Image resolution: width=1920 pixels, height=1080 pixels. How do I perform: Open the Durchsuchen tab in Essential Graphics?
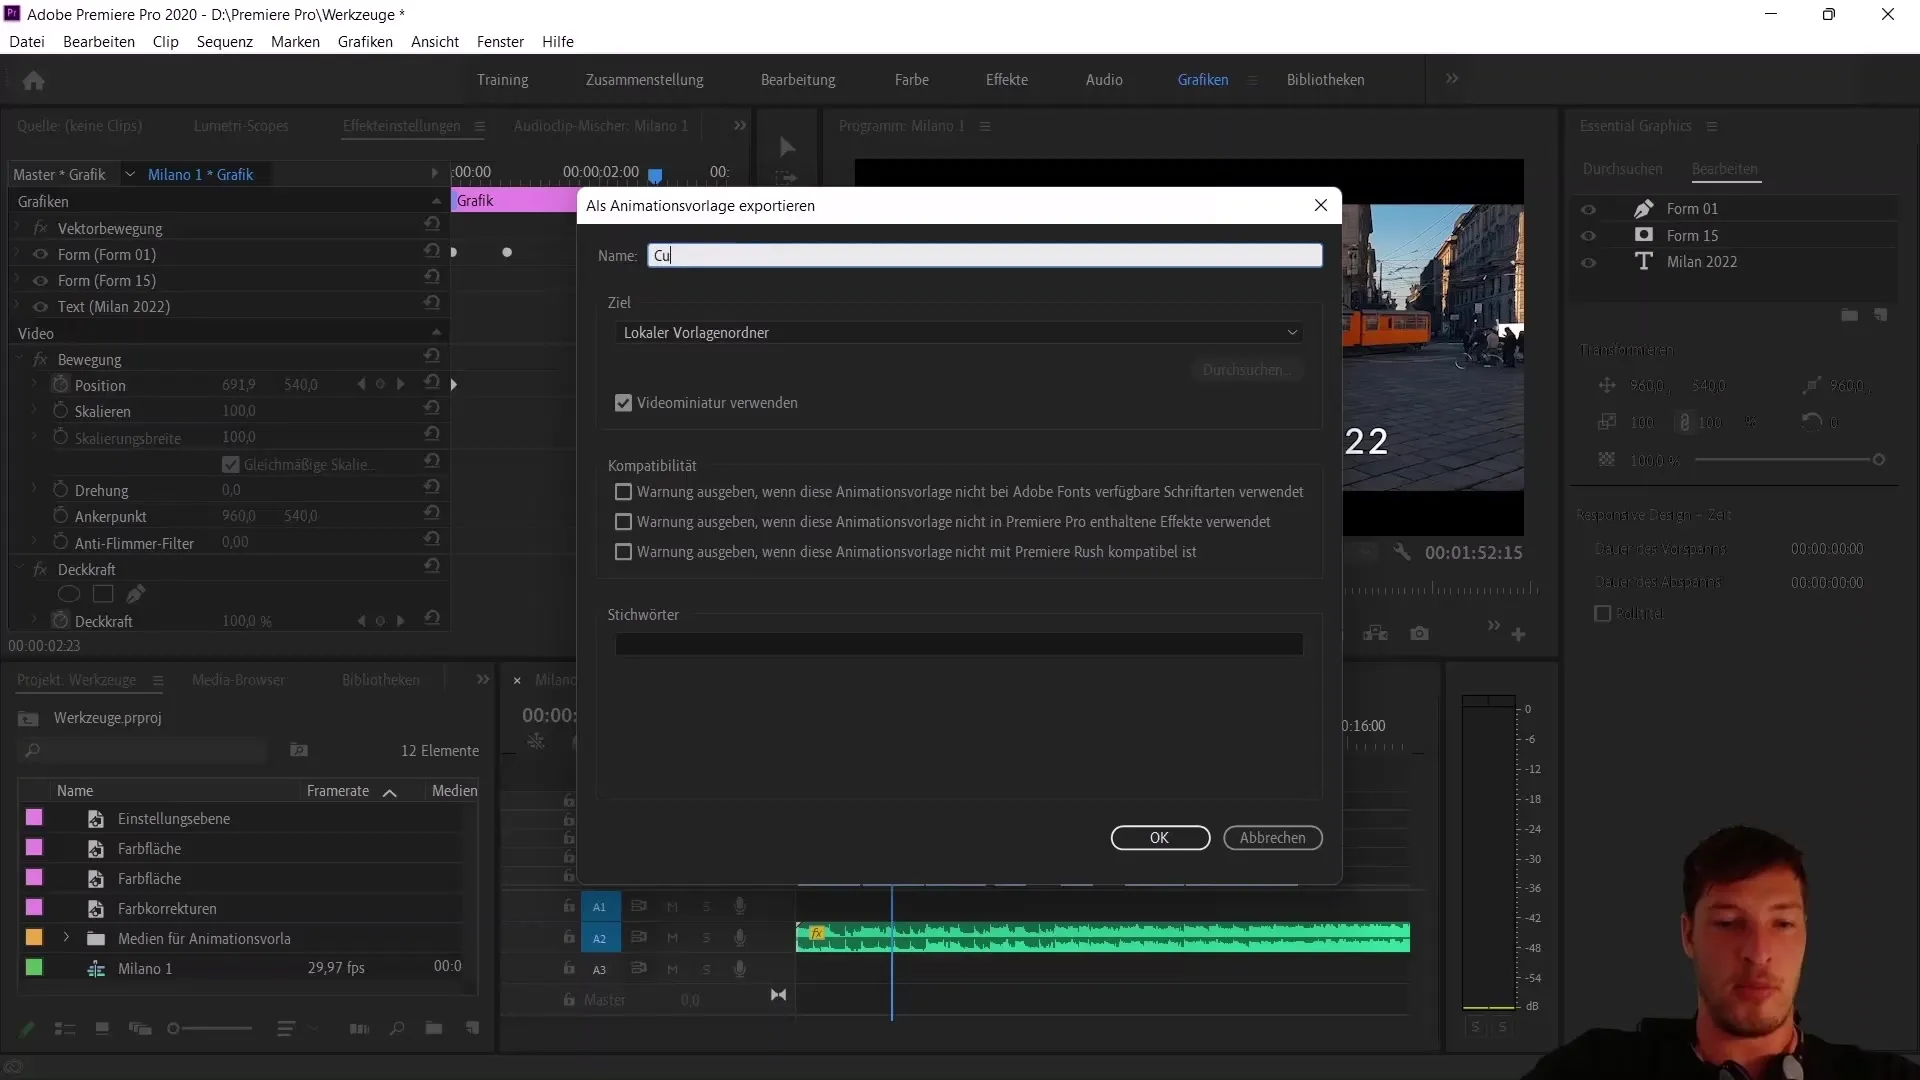1622,169
